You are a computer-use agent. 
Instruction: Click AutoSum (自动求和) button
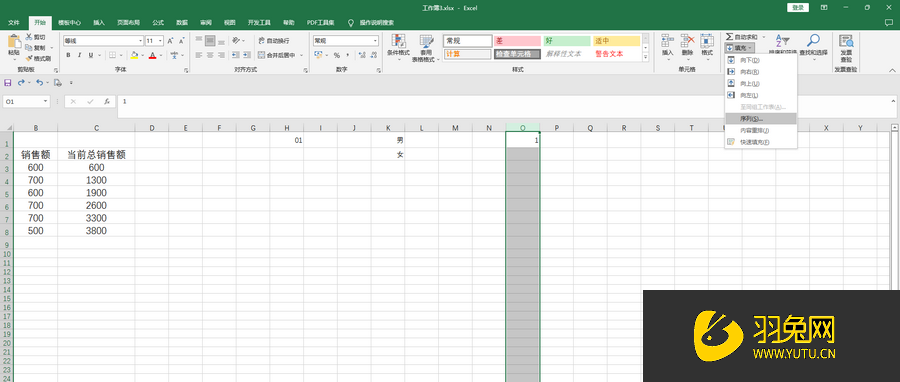point(742,37)
